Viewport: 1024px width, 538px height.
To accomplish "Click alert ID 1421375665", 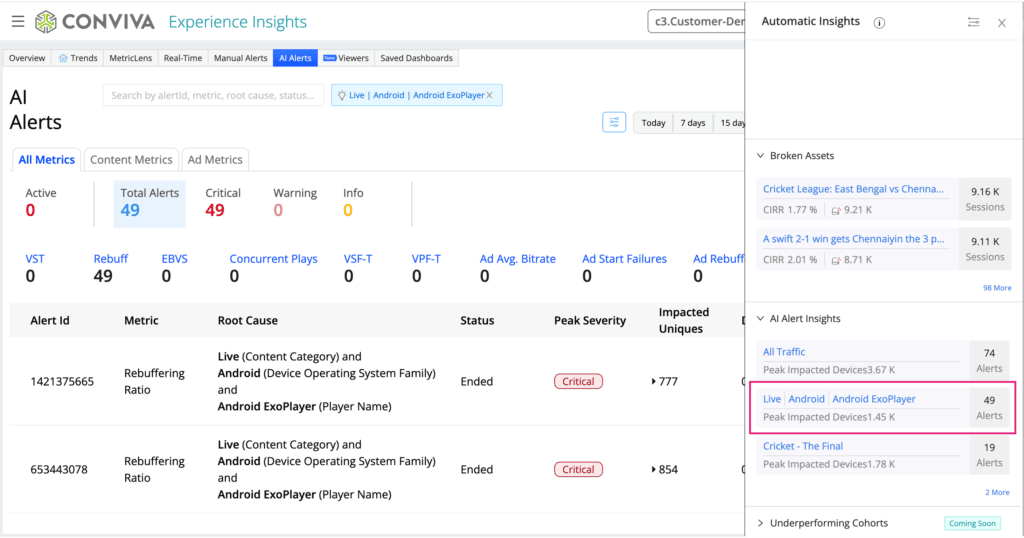I will click(62, 381).
